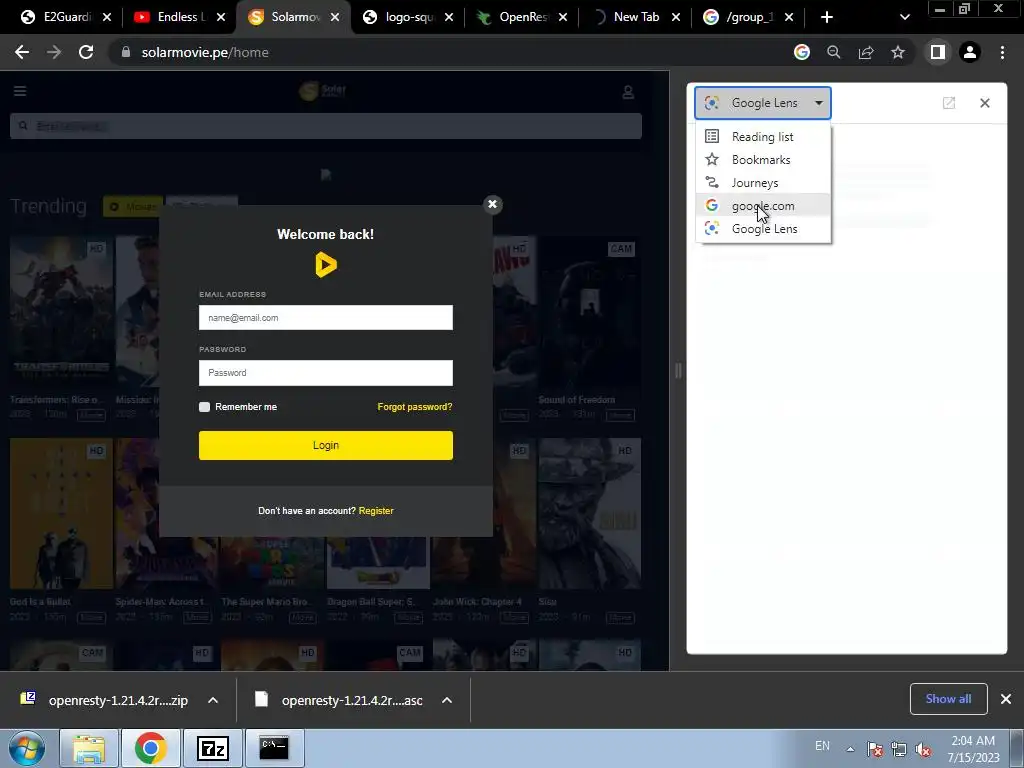Click Show all downloads
This screenshot has width=1024, height=768.
tap(948, 699)
